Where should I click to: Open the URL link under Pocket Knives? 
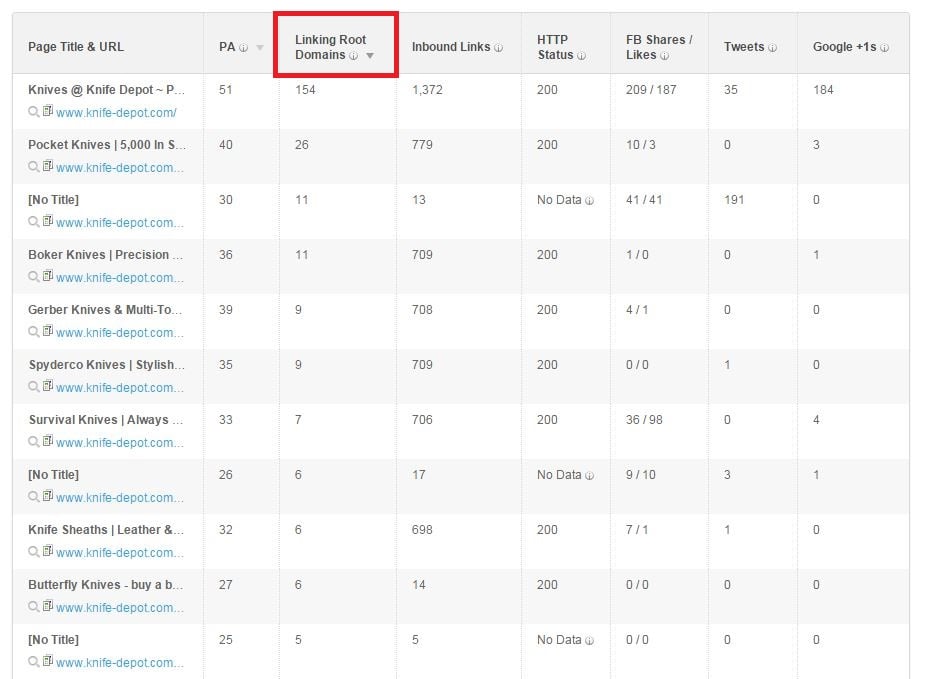point(120,168)
